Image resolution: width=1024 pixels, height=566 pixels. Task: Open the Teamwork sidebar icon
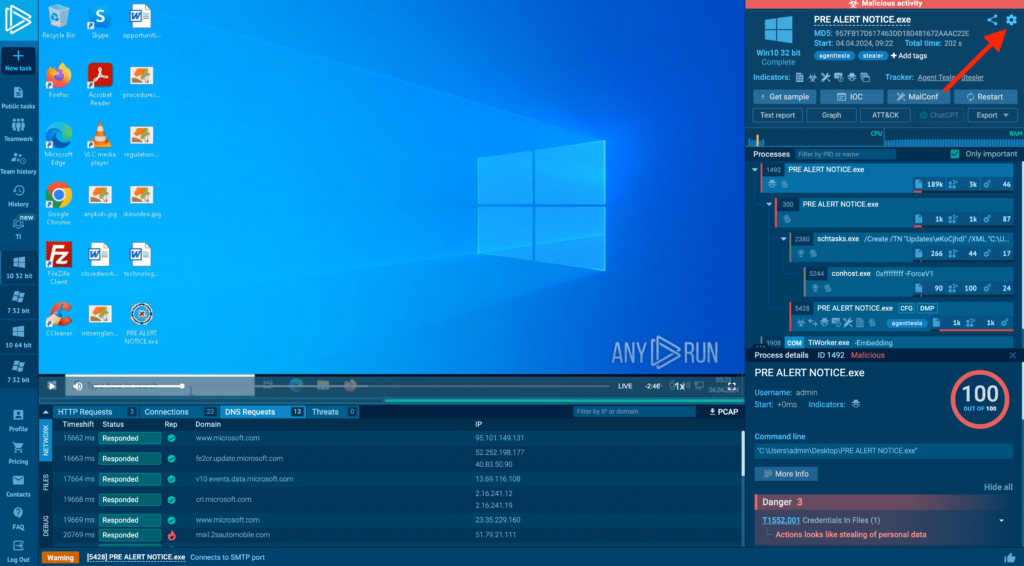[18, 128]
